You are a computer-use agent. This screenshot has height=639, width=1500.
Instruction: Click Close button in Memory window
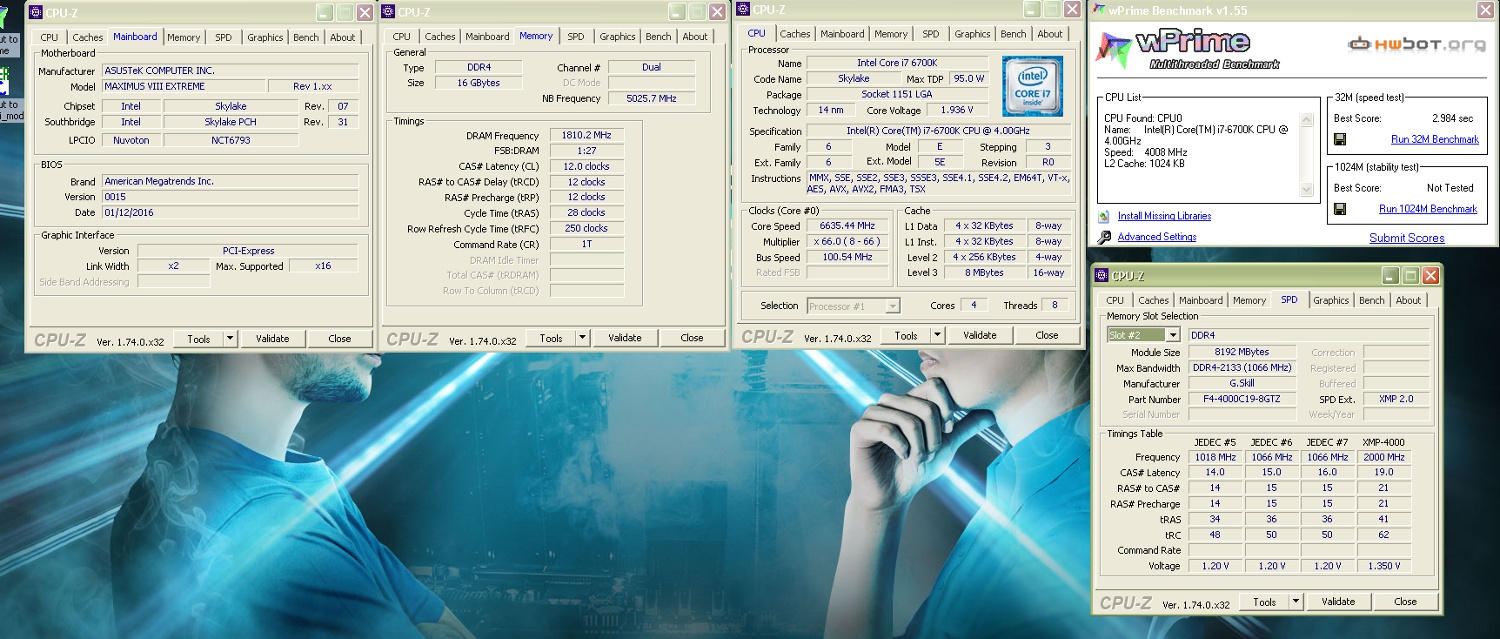(692, 339)
